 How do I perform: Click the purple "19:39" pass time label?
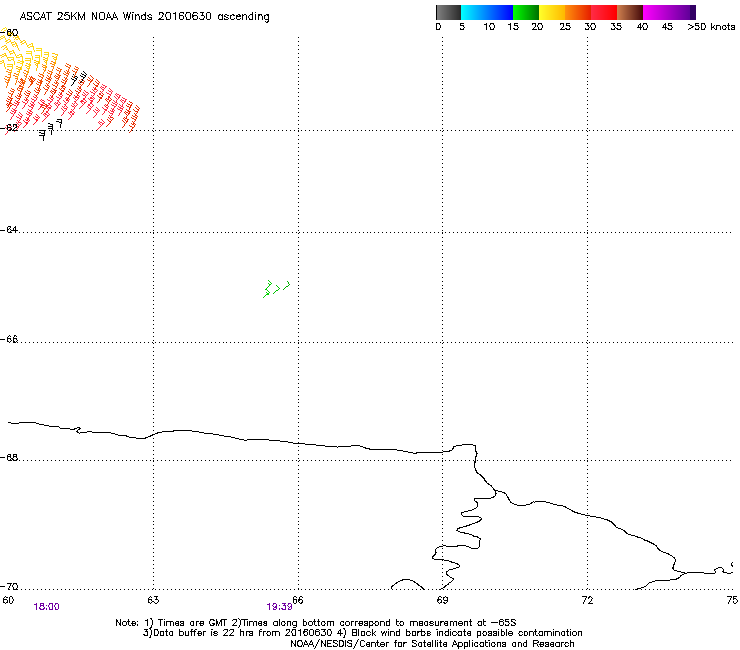coord(279,607)
